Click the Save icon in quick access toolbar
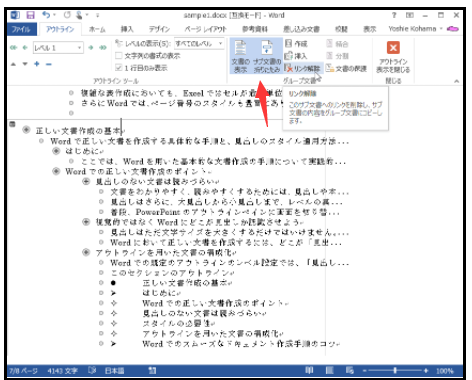Image resolution: width=472 pixels, height=380 pixels. coord(30,15)
